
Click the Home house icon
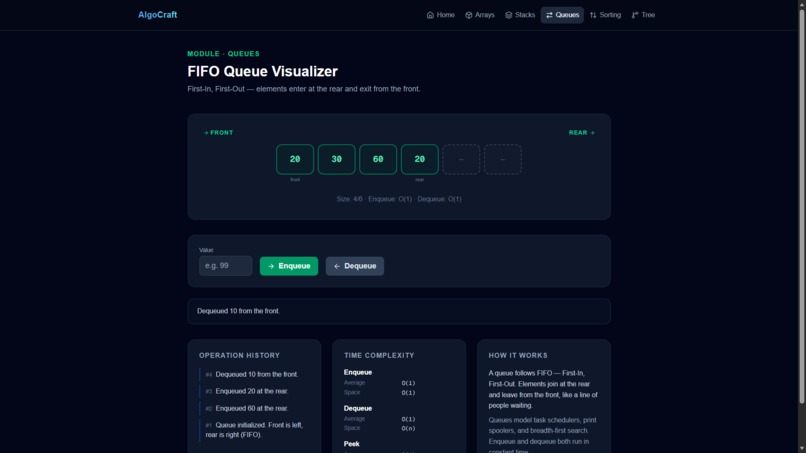tap(430, 15)
